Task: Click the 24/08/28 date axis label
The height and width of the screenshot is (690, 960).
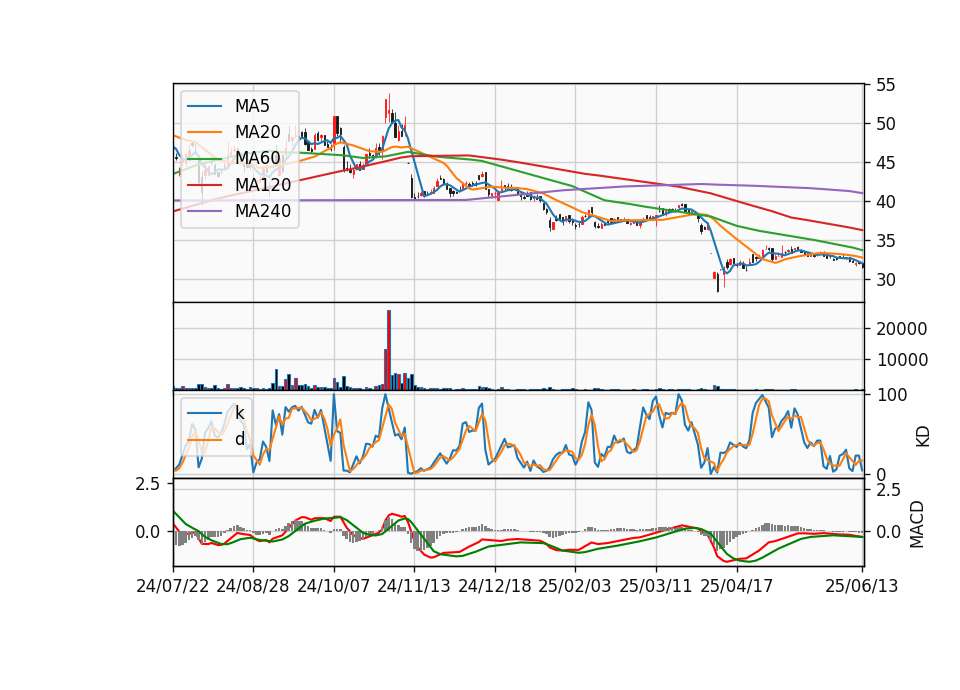Action: coord(253,586)
